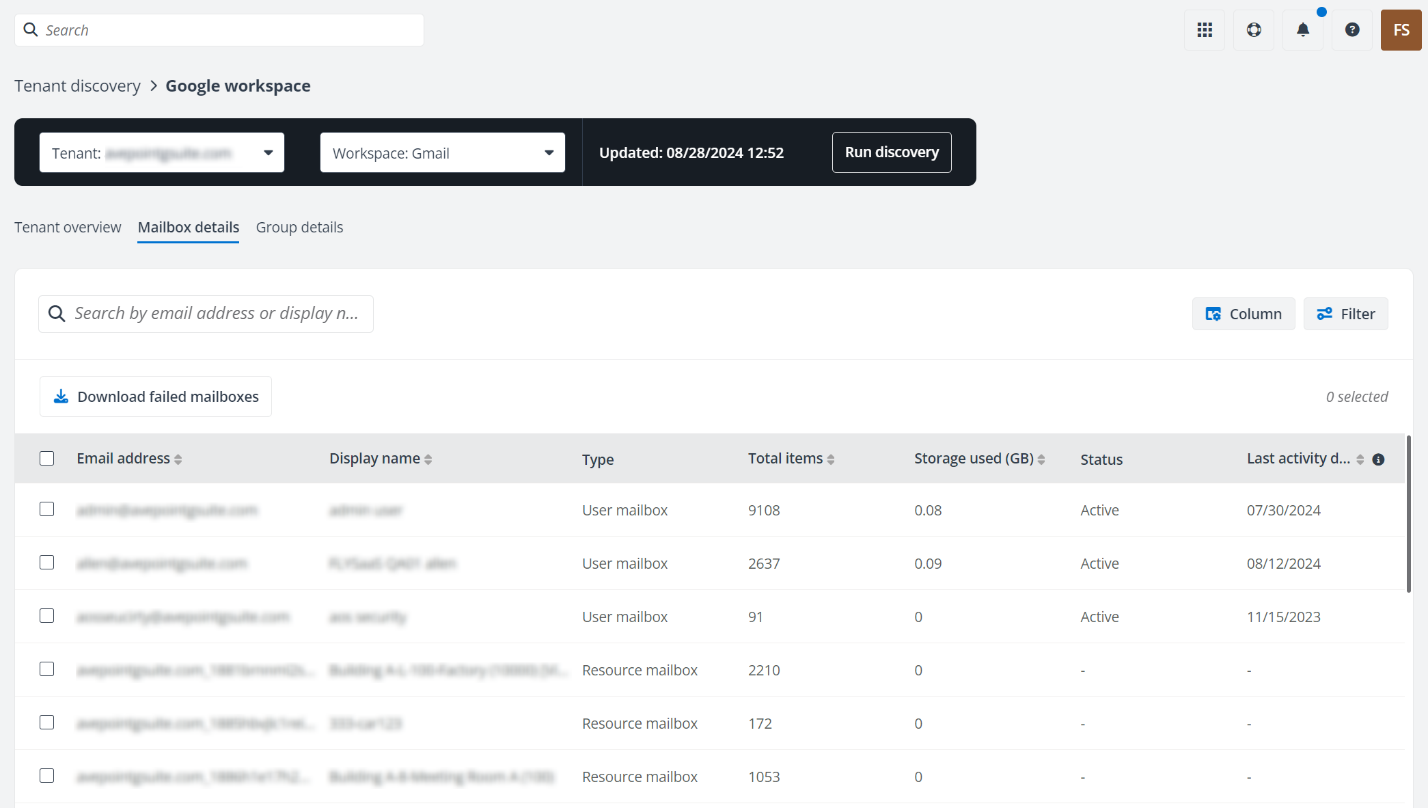Click the circular crosshair icon in the top bar

(1253, 30)
